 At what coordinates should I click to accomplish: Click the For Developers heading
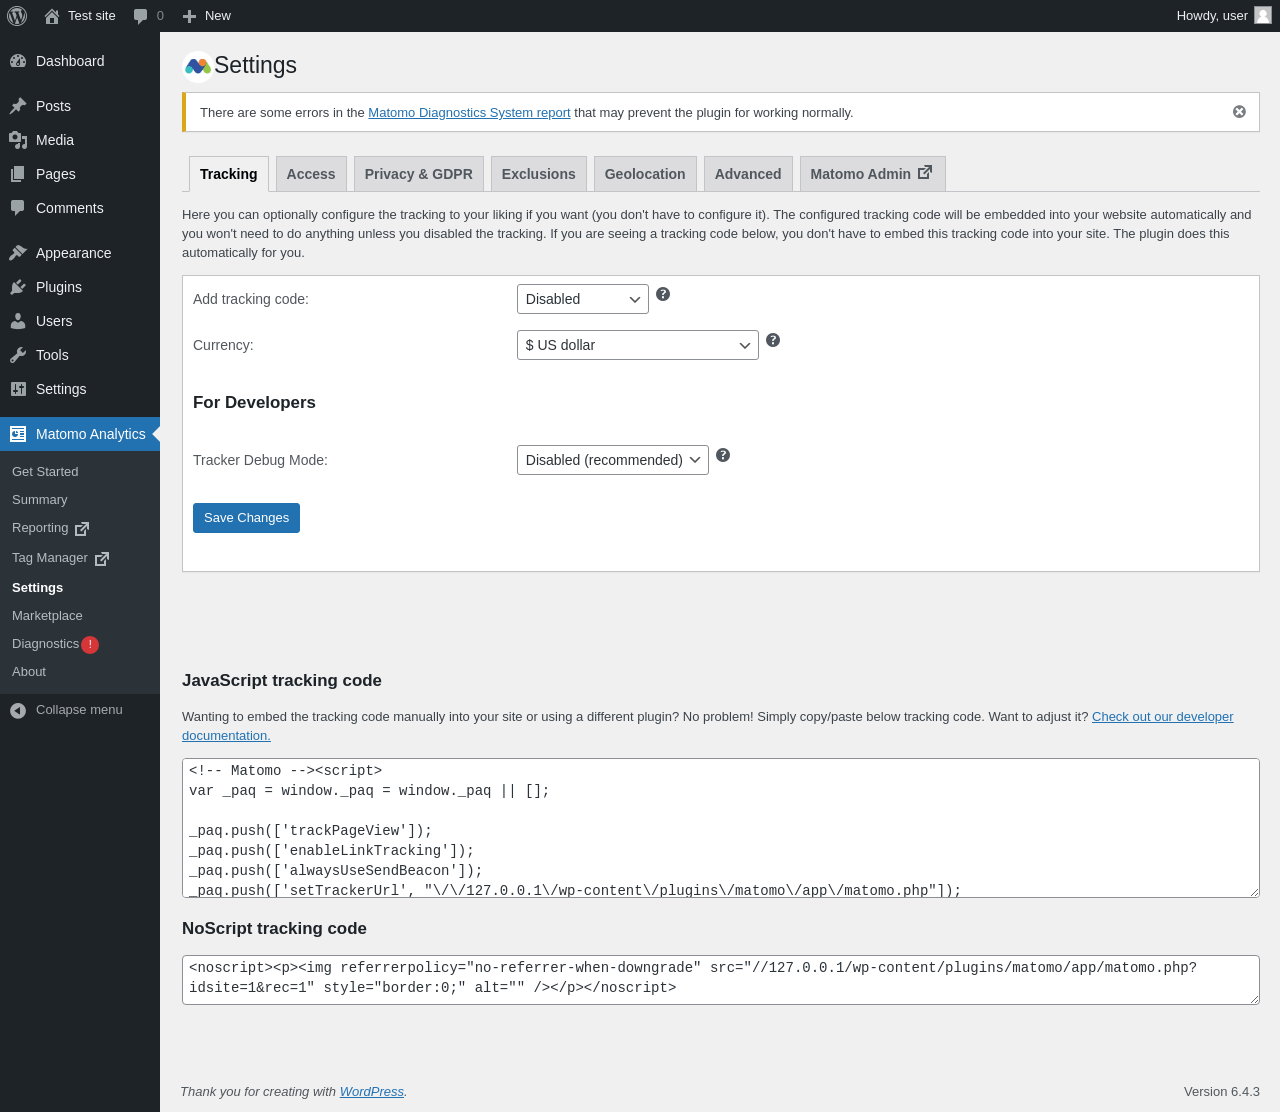[x=254, y=403]
